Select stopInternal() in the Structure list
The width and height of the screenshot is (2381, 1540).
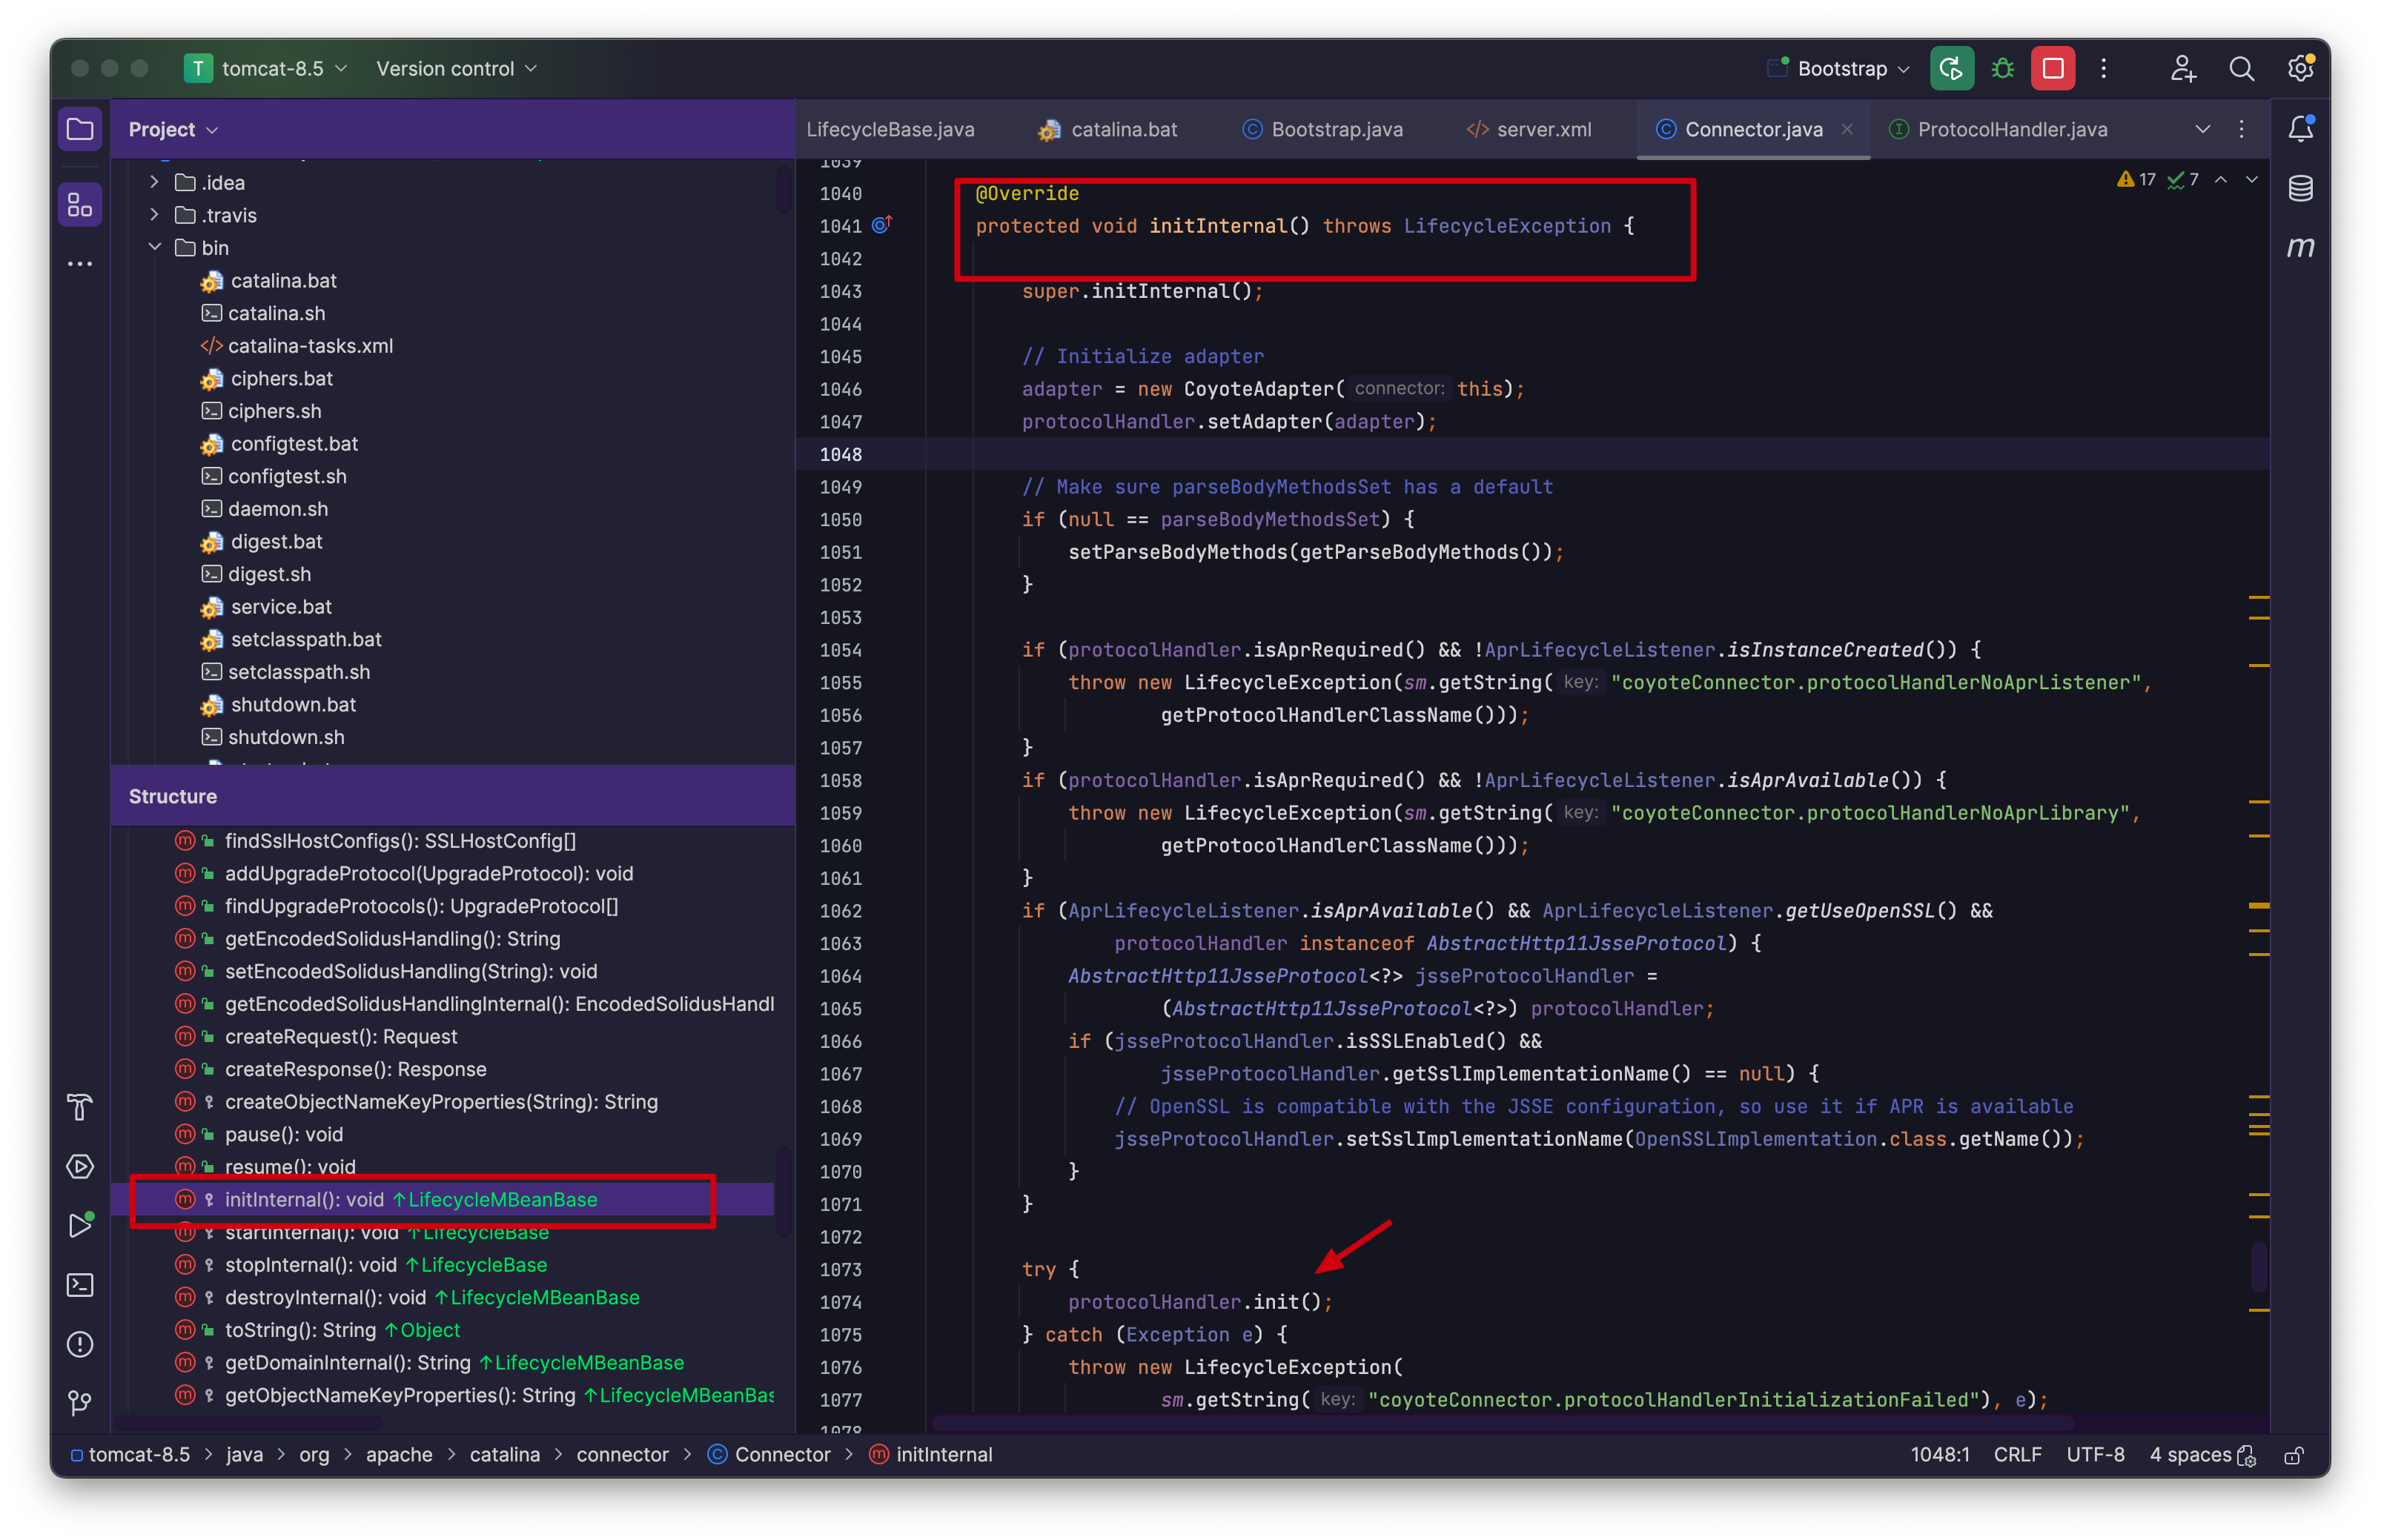coord(310,1265)
